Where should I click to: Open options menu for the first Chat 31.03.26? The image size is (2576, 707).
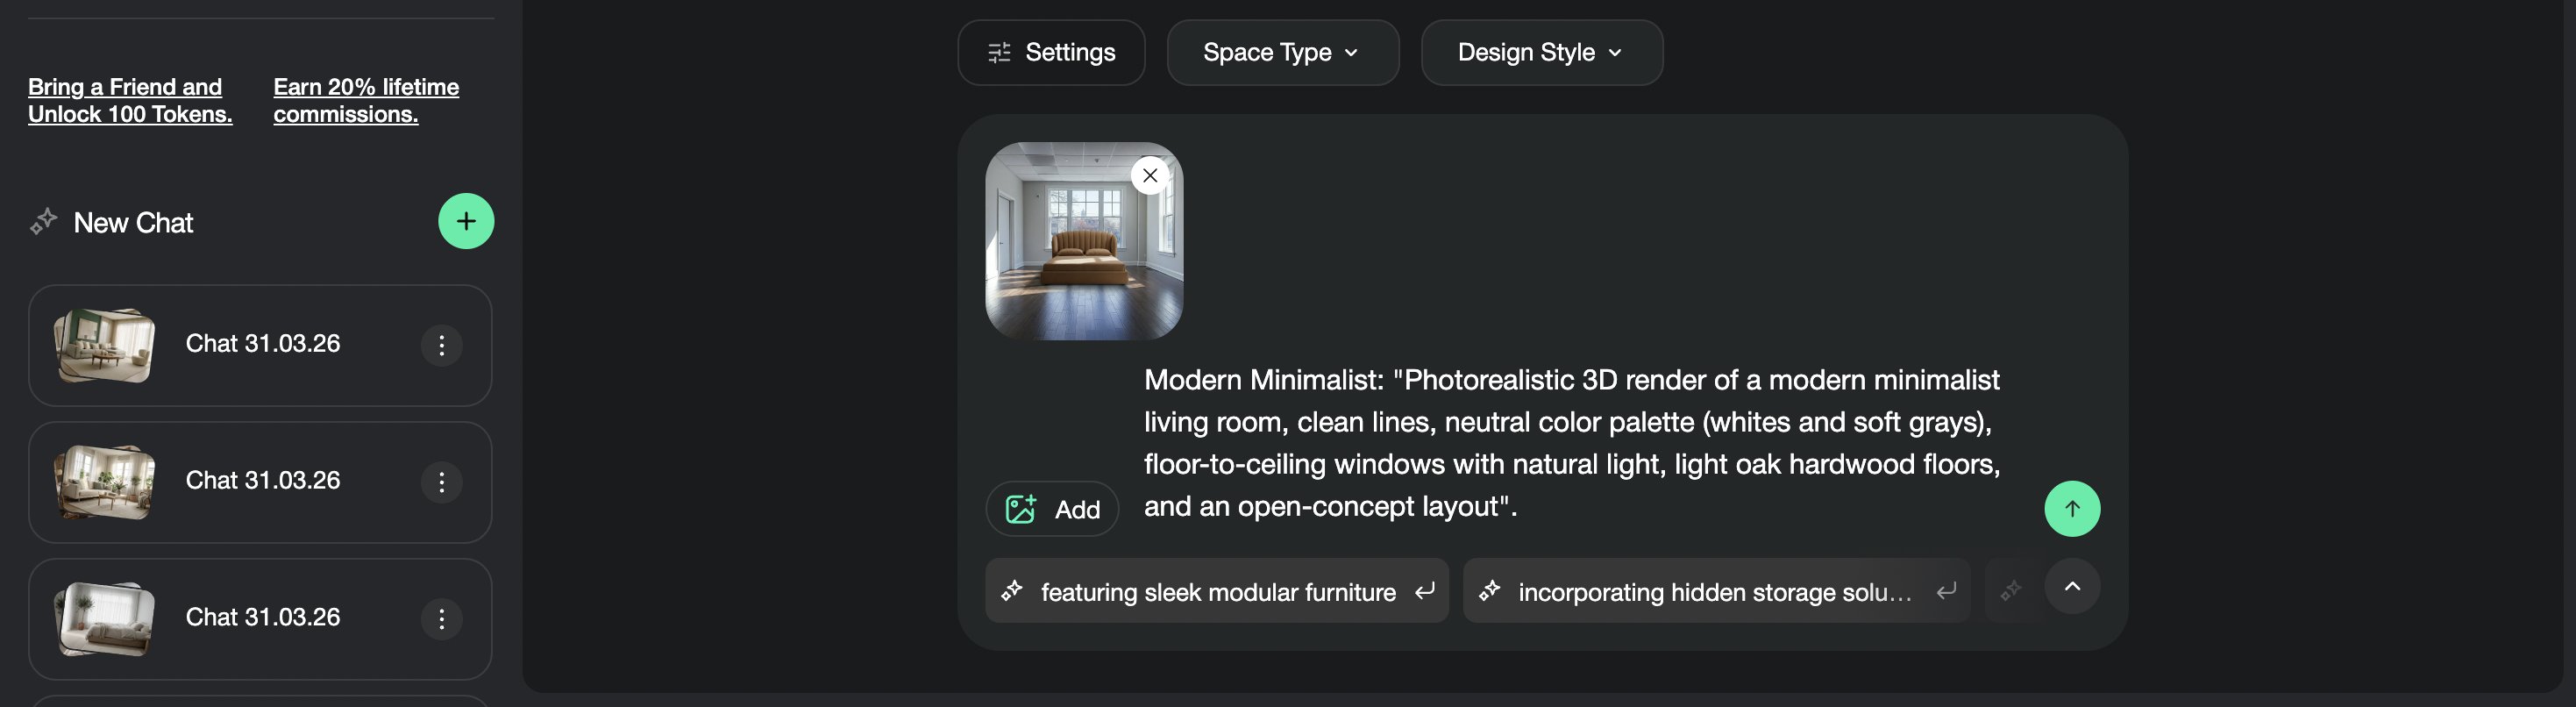[x=441, y=345]
